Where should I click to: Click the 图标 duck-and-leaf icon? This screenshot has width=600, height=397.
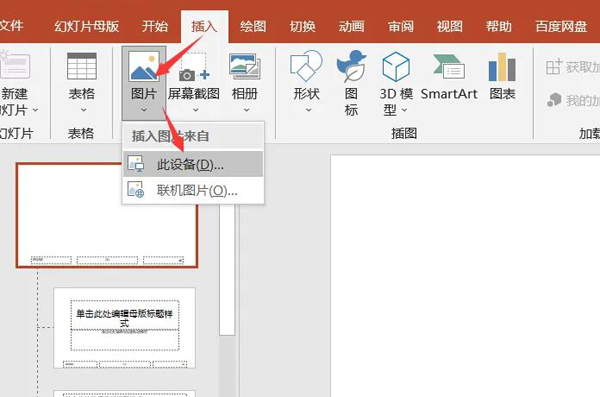coord(351,66)
